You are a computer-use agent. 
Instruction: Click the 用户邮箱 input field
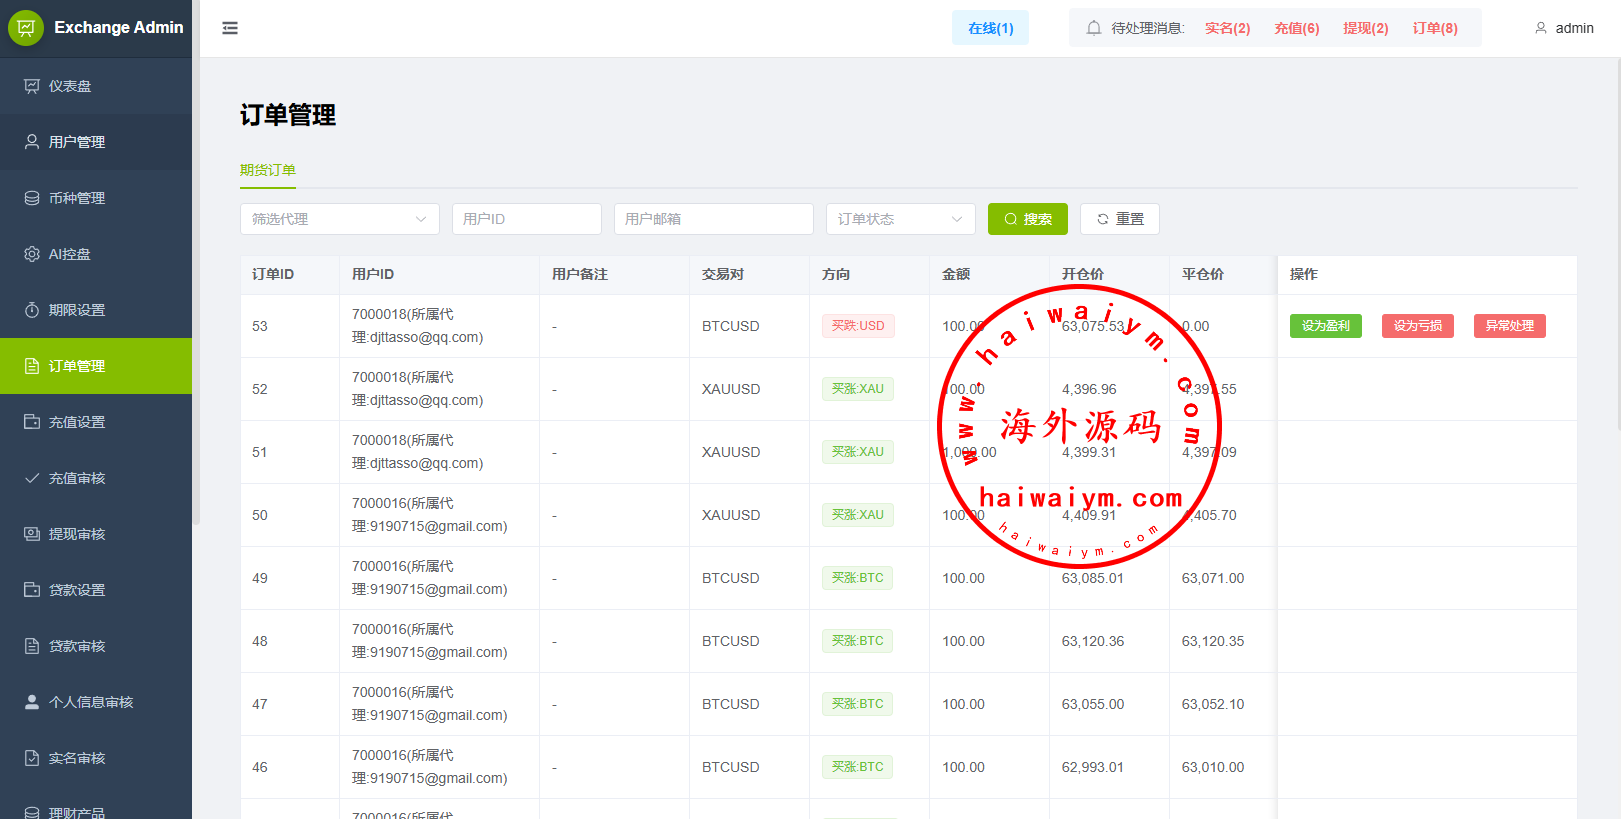click(714, 219)
